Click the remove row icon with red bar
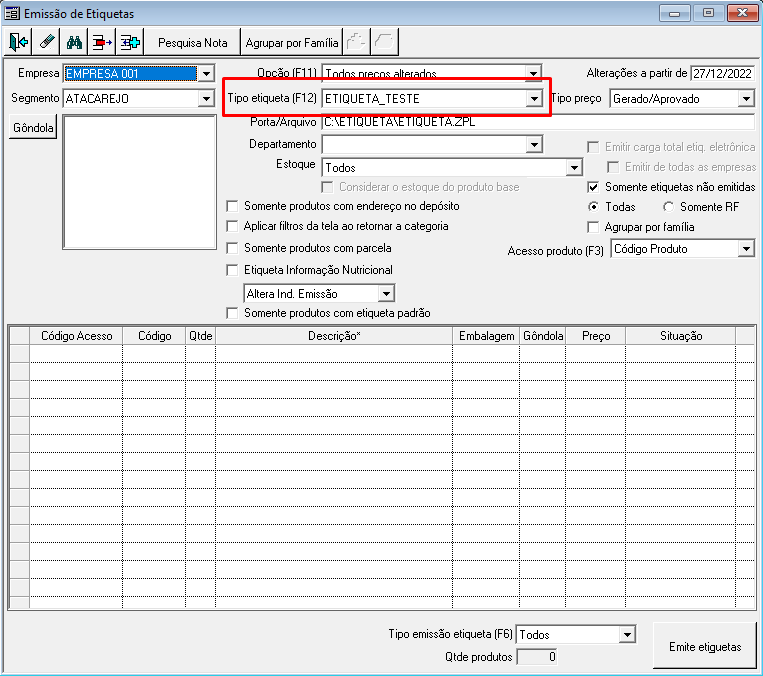 [x=102, y=42]
